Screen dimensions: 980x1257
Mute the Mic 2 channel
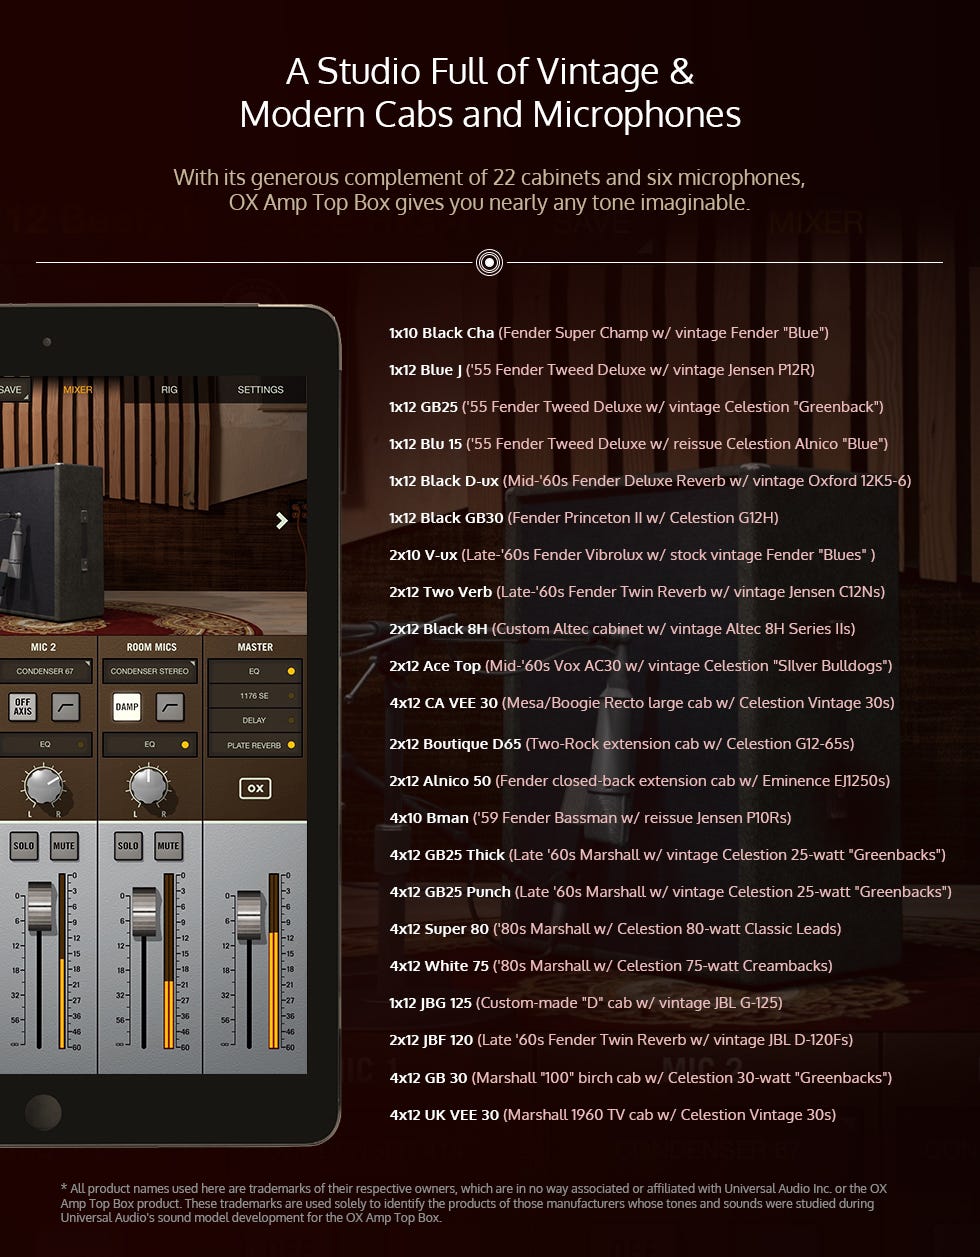(x=64, y=846)
